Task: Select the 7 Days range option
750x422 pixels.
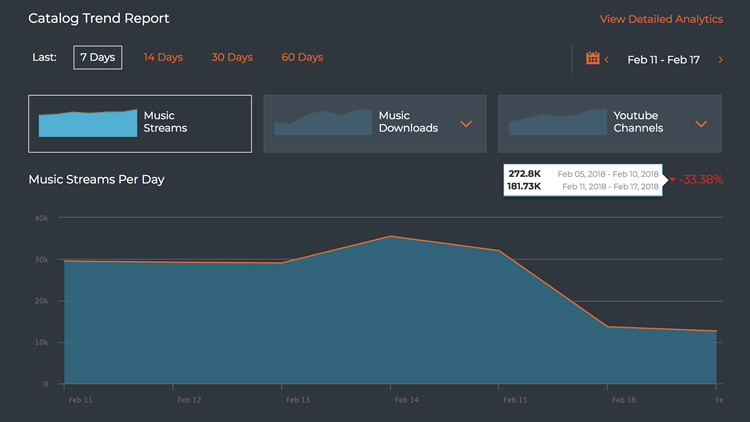Action: pos(98,57)
